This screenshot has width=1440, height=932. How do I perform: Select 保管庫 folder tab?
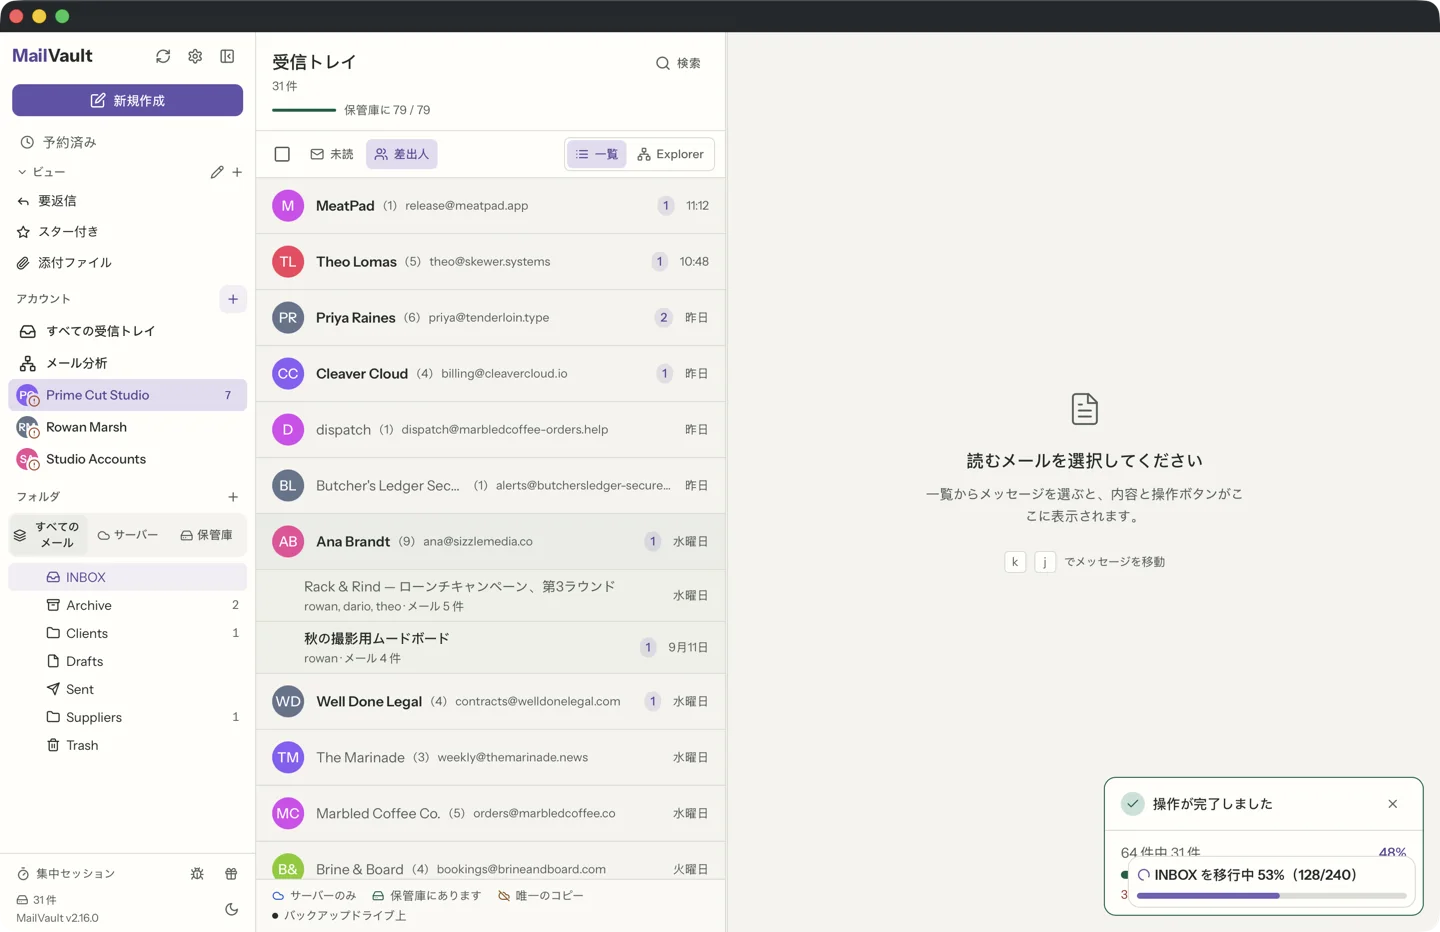point(206,535)
